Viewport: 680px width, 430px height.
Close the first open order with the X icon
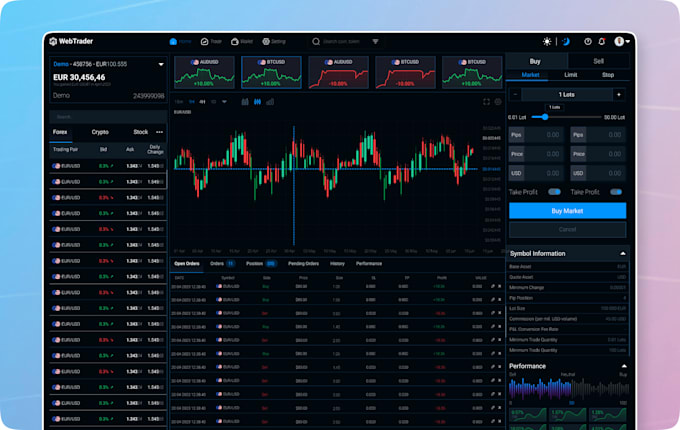(x=500, y=287)
